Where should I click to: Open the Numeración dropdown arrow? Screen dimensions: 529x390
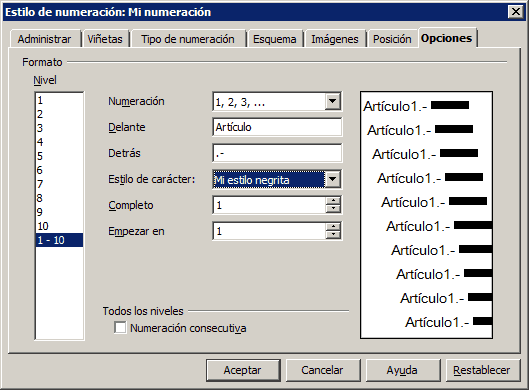332,101
